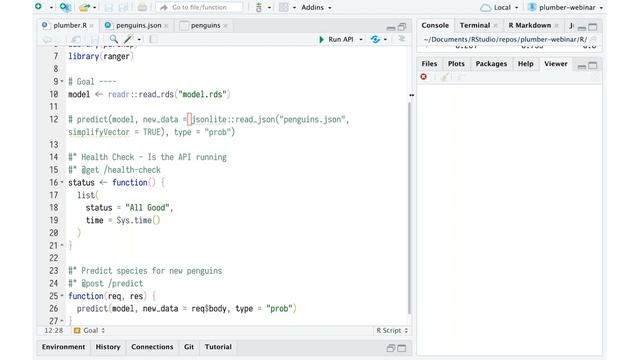Open the R Script file type selector
Viewport: 640px width, 360px height.
tap(392, 331)
